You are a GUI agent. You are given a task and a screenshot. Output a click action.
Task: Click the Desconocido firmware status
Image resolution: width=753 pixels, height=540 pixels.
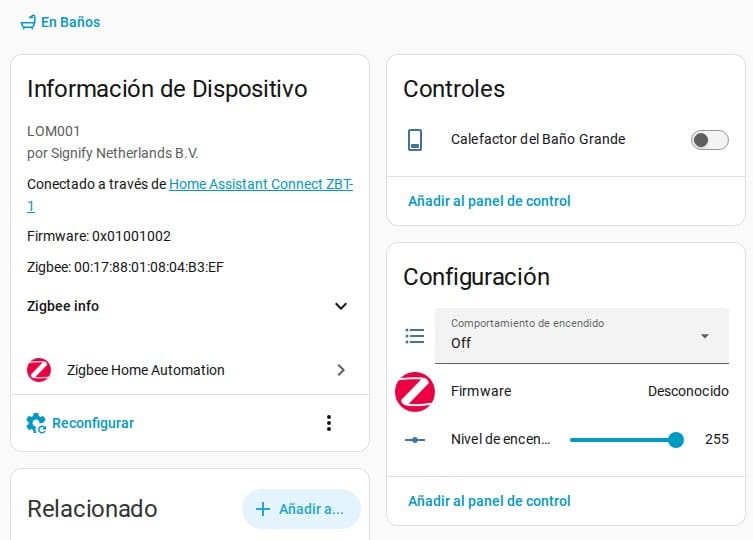[688, 391]
